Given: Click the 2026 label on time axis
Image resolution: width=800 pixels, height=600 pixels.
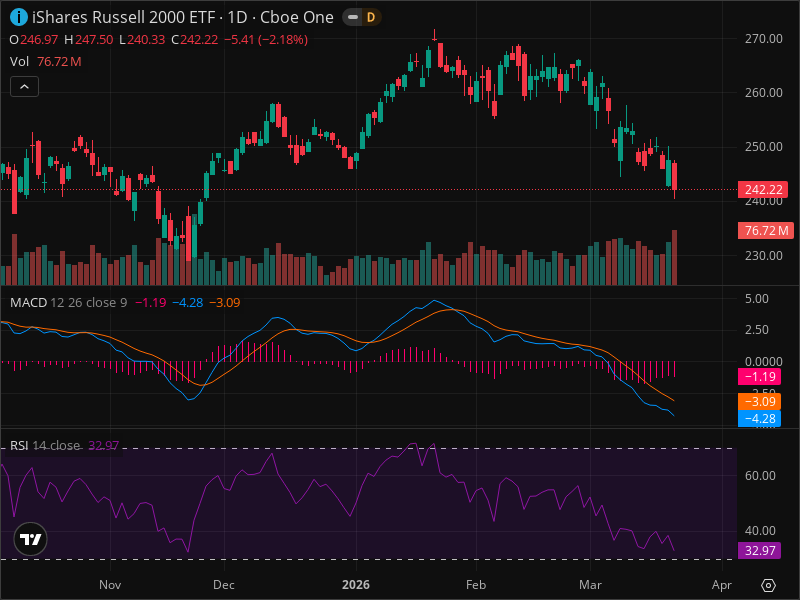Looking at the screenshot, I should tap(356, 585).
